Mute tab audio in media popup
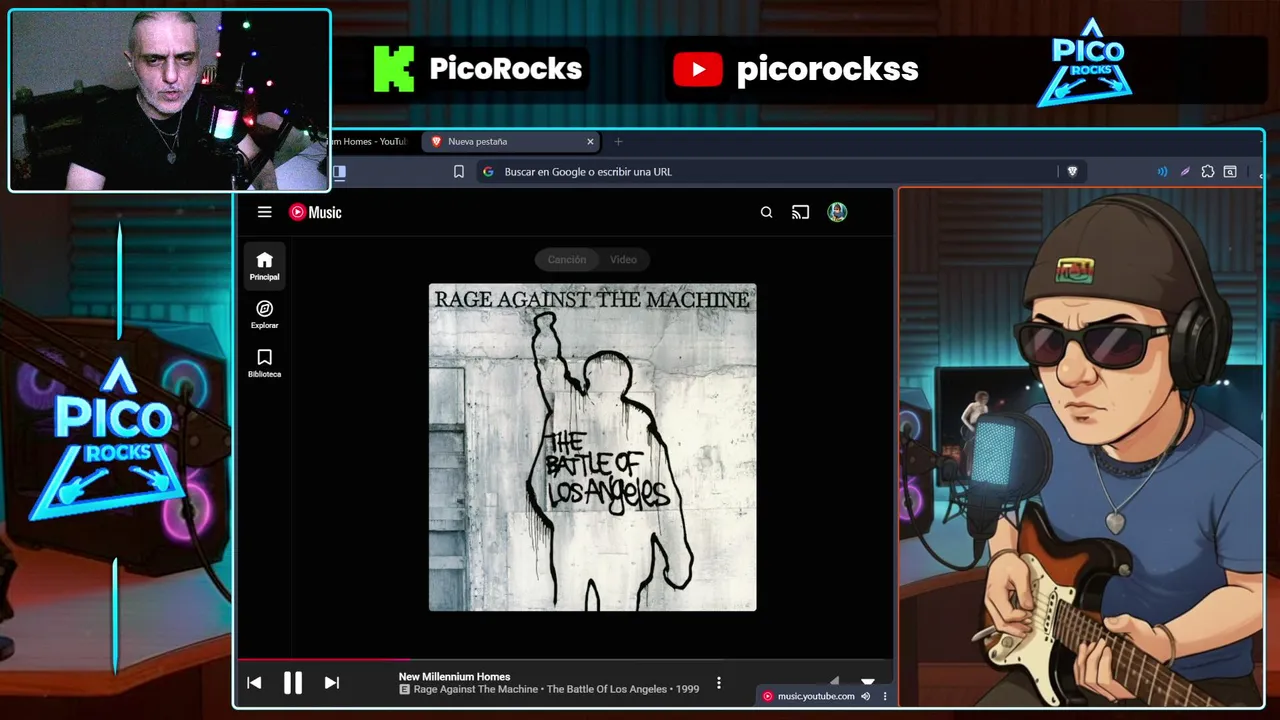1280x720 pixels. [x=866, y=696]
